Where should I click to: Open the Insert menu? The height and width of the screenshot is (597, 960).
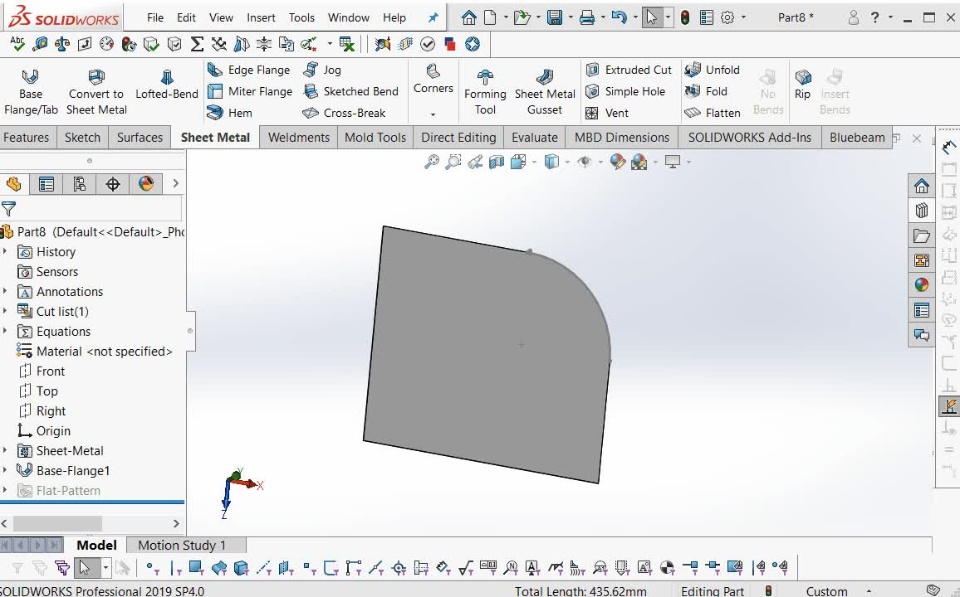click(x=261, y=18)
